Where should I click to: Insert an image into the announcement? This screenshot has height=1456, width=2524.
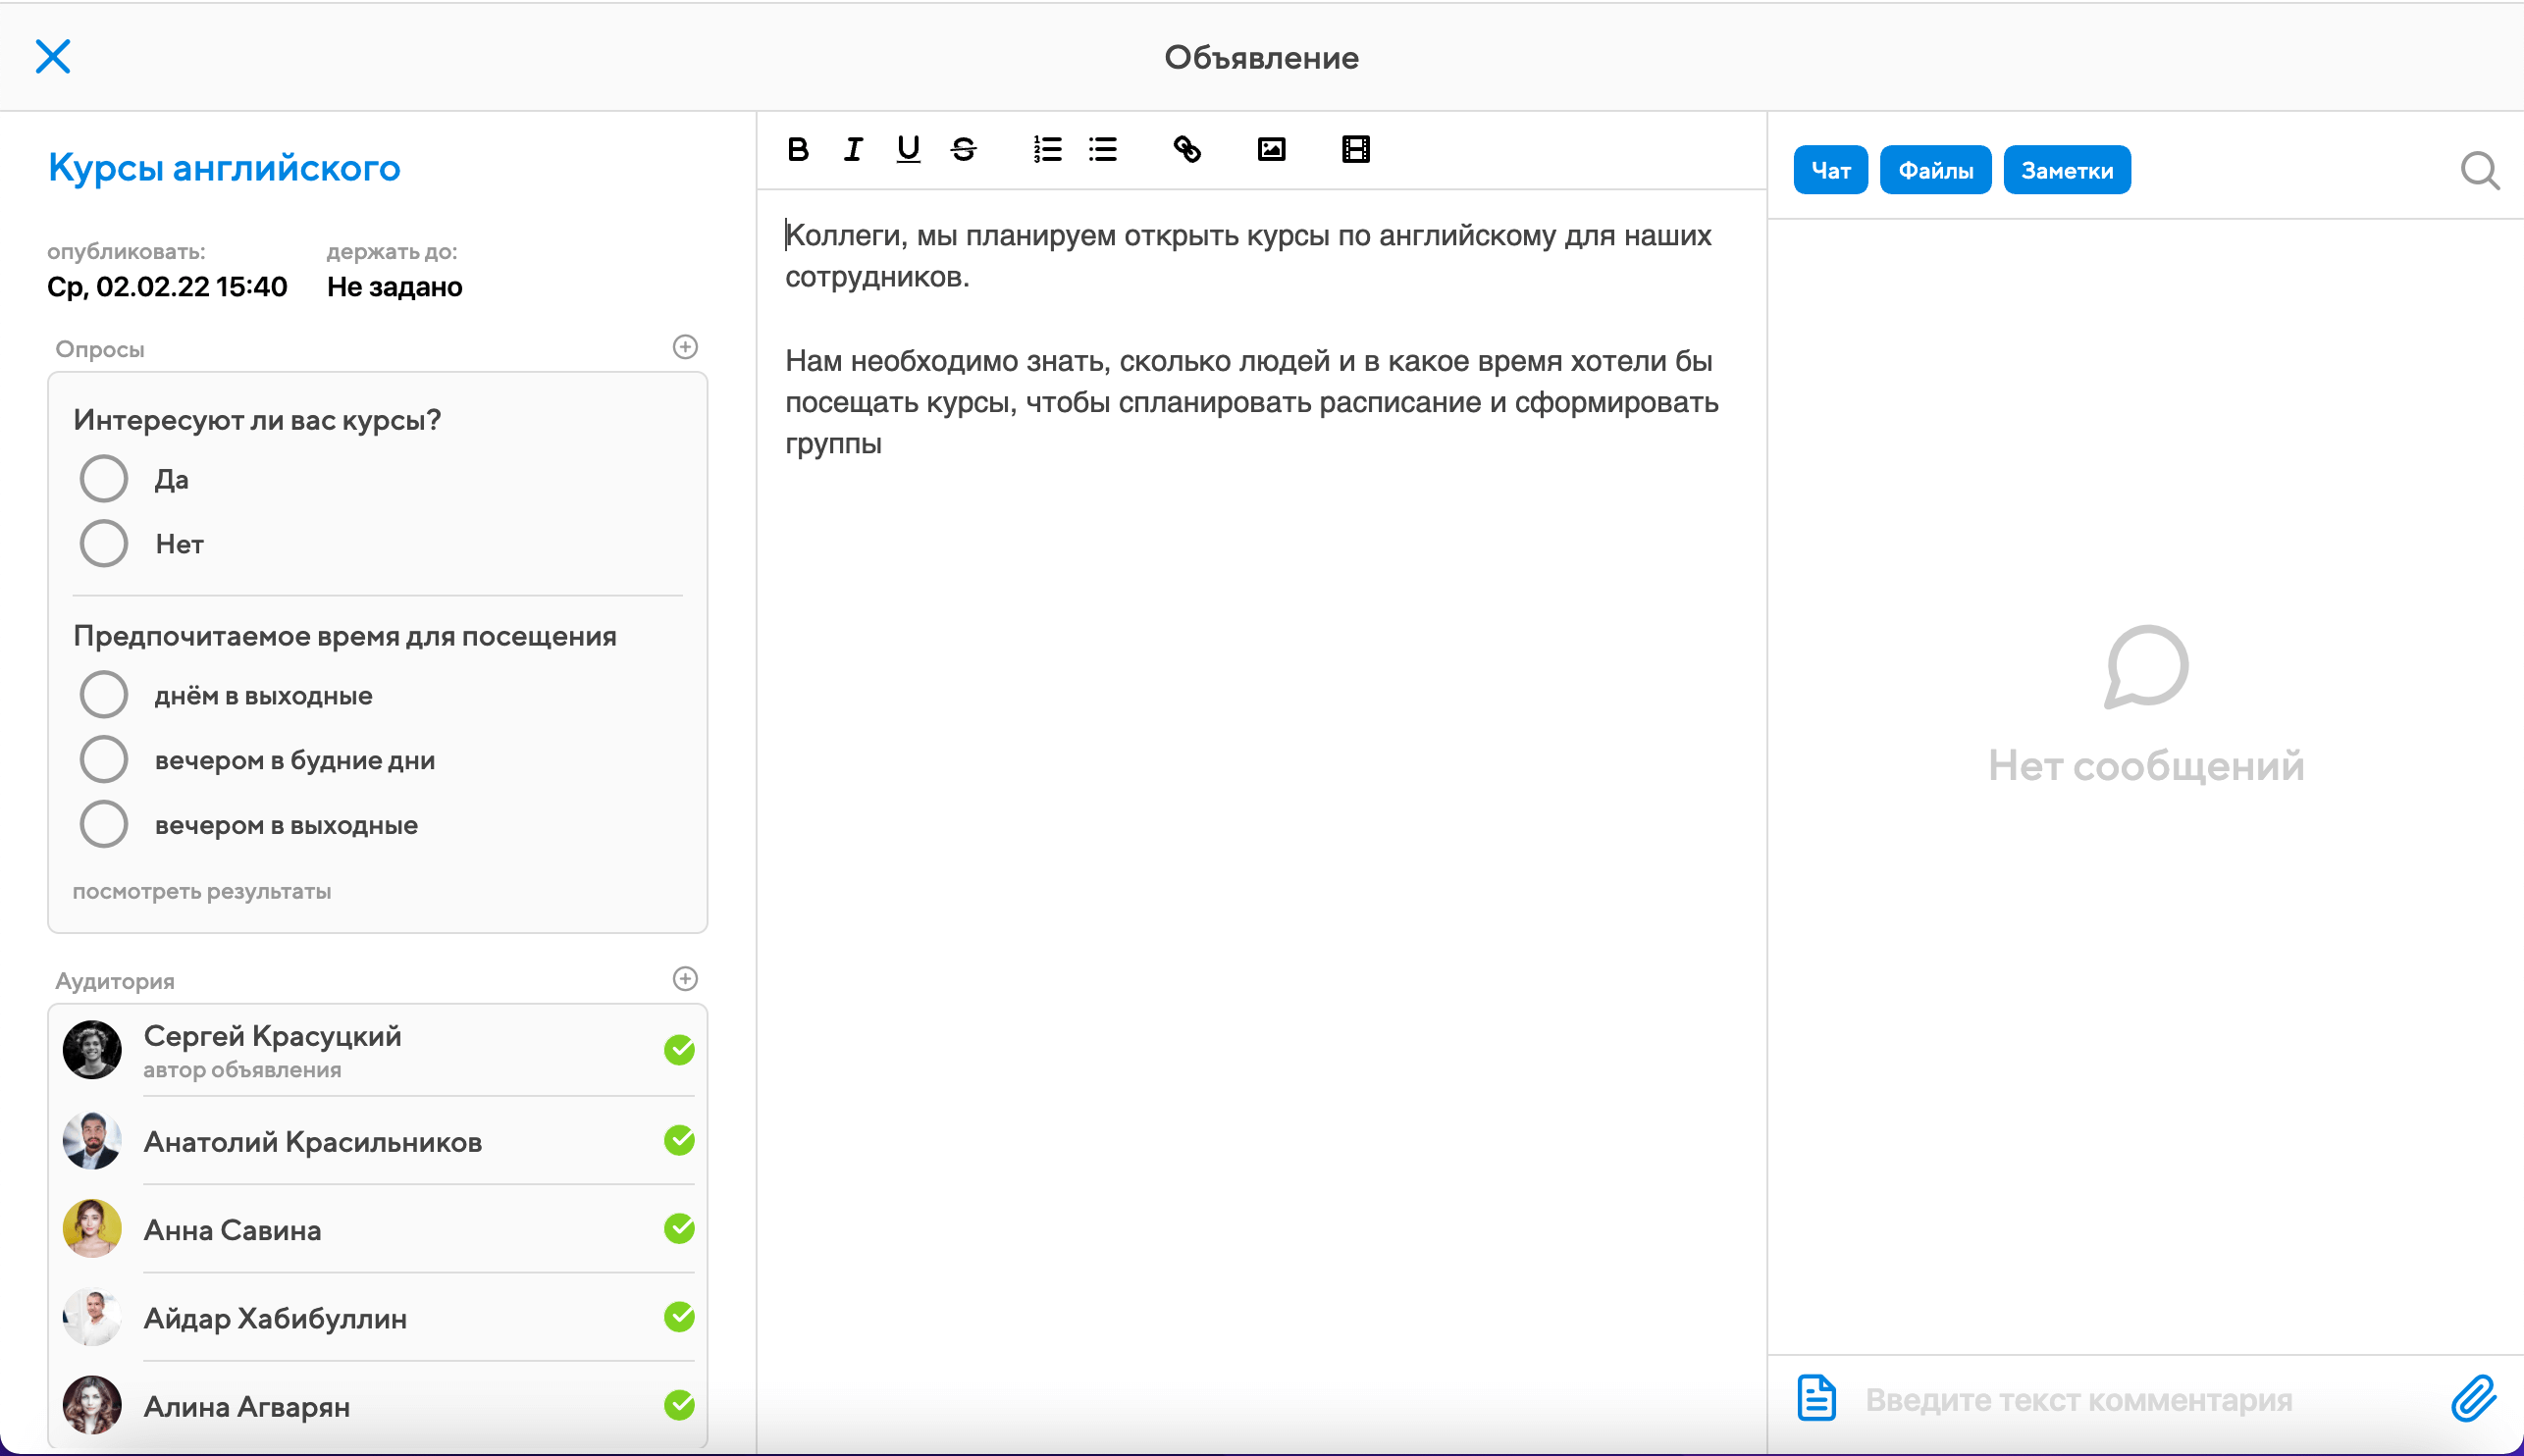click(x=1271, y=150)
